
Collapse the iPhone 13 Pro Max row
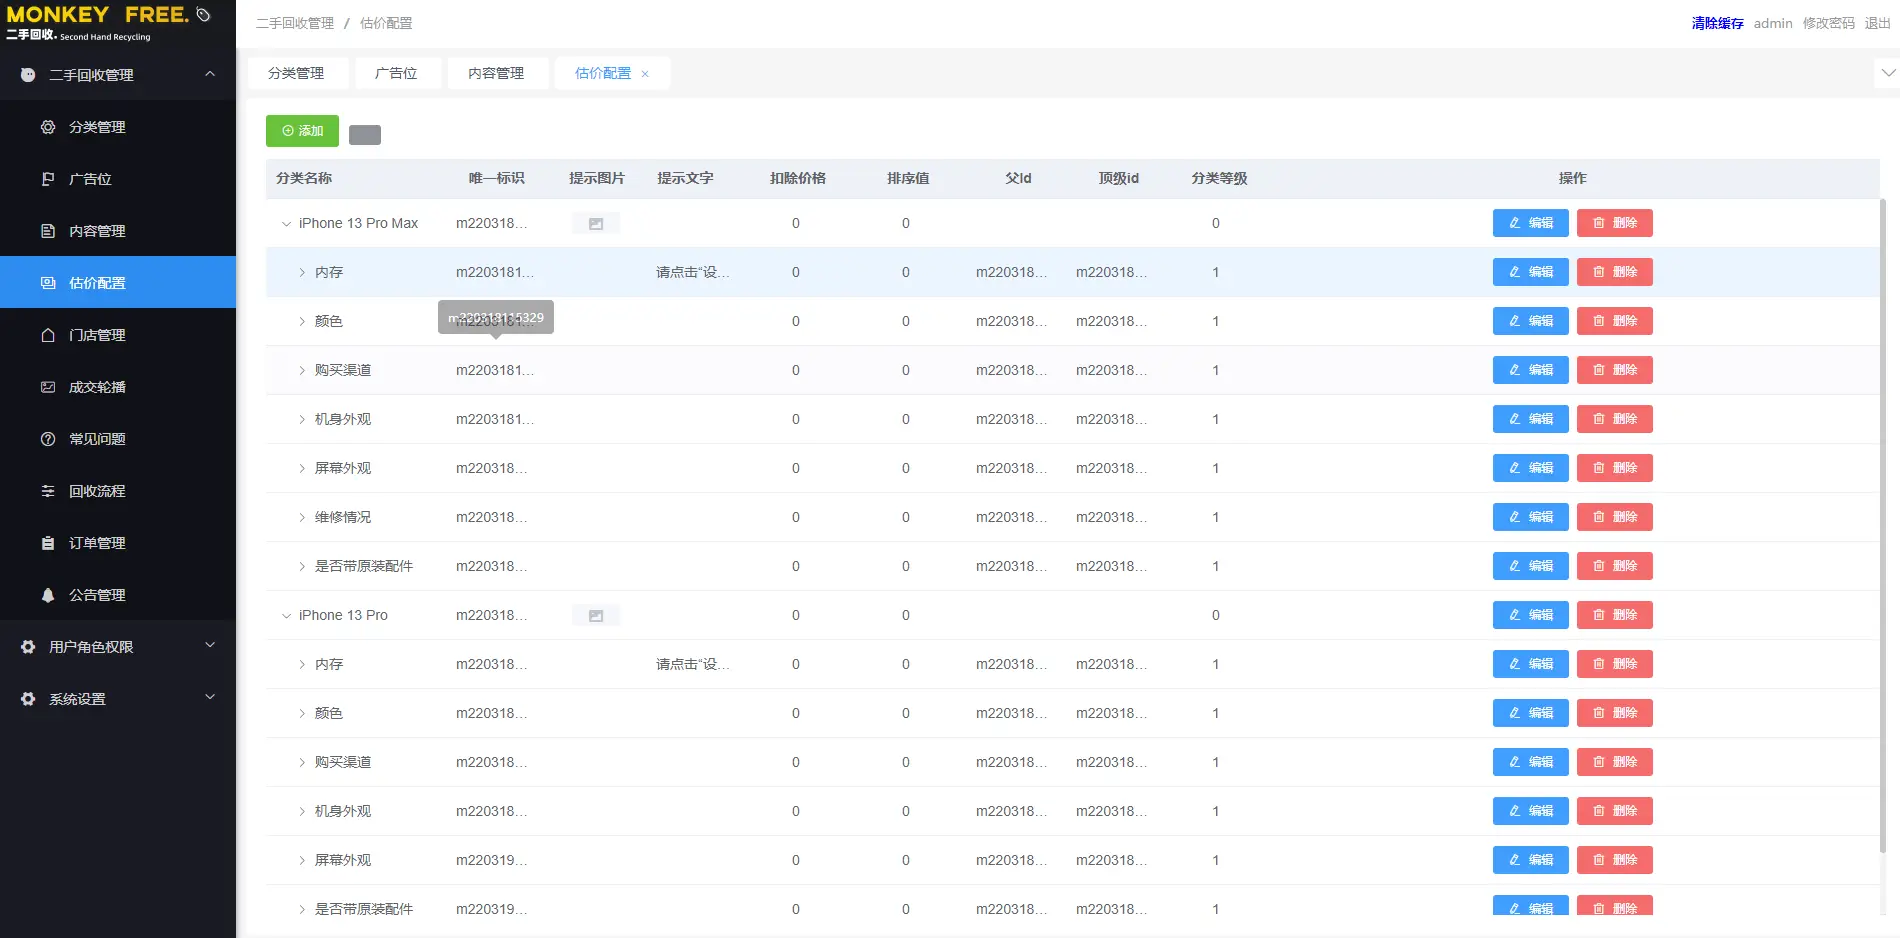[x=286, y=224]
